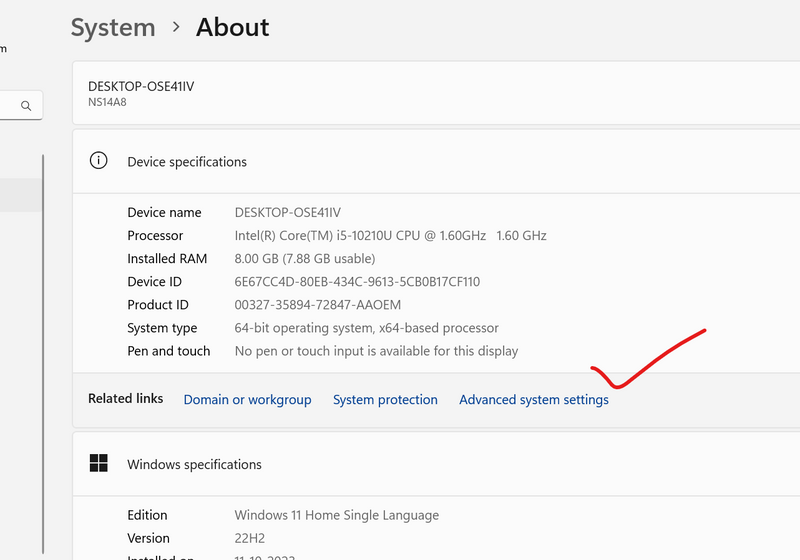Click the breadcrumb chevron between System and About
The width and height of the screenshot is (800, 560).
[176, 27]
